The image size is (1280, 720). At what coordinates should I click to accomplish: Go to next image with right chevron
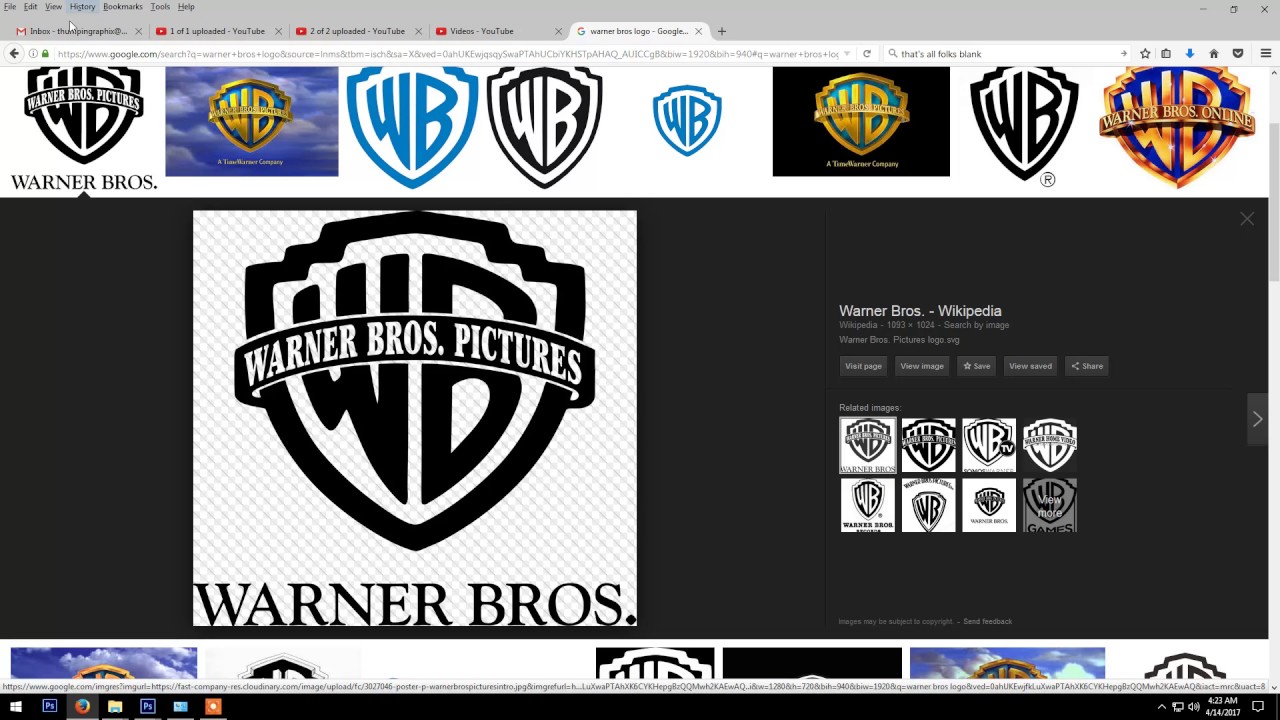[x=1257, y=419]
